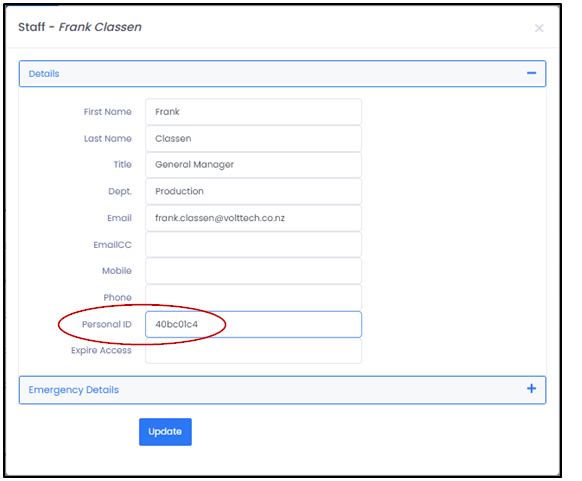Click the Personal ID field with 40bc01c4

(x=253, y=324)
